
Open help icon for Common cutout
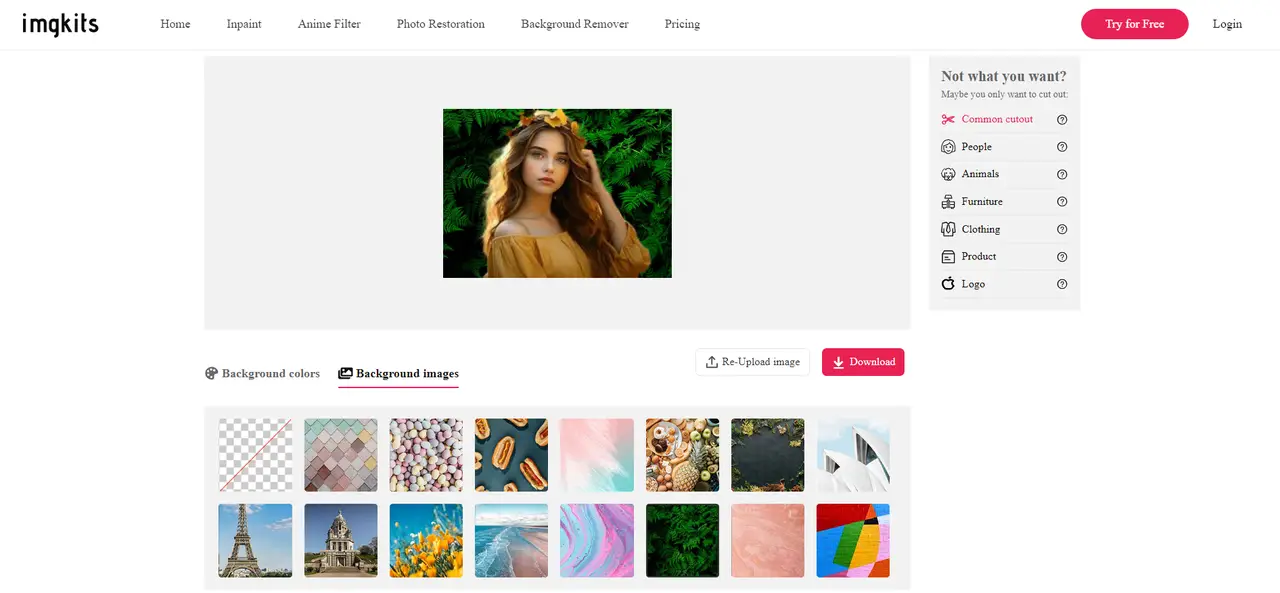pos(1062,119)
